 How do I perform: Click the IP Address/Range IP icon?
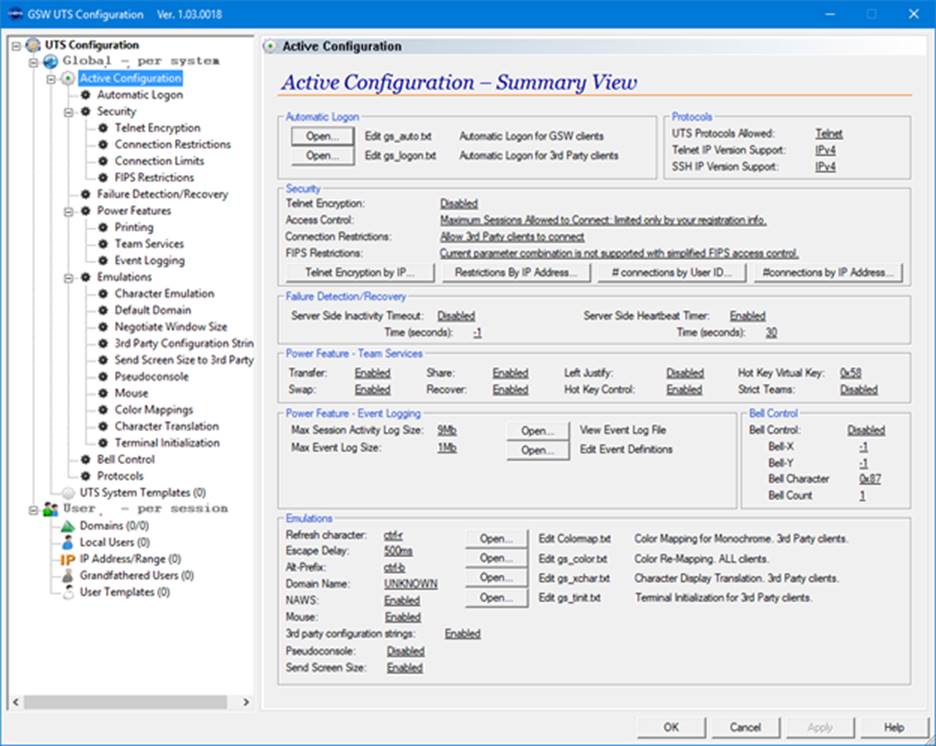click(x=67, y=560)
